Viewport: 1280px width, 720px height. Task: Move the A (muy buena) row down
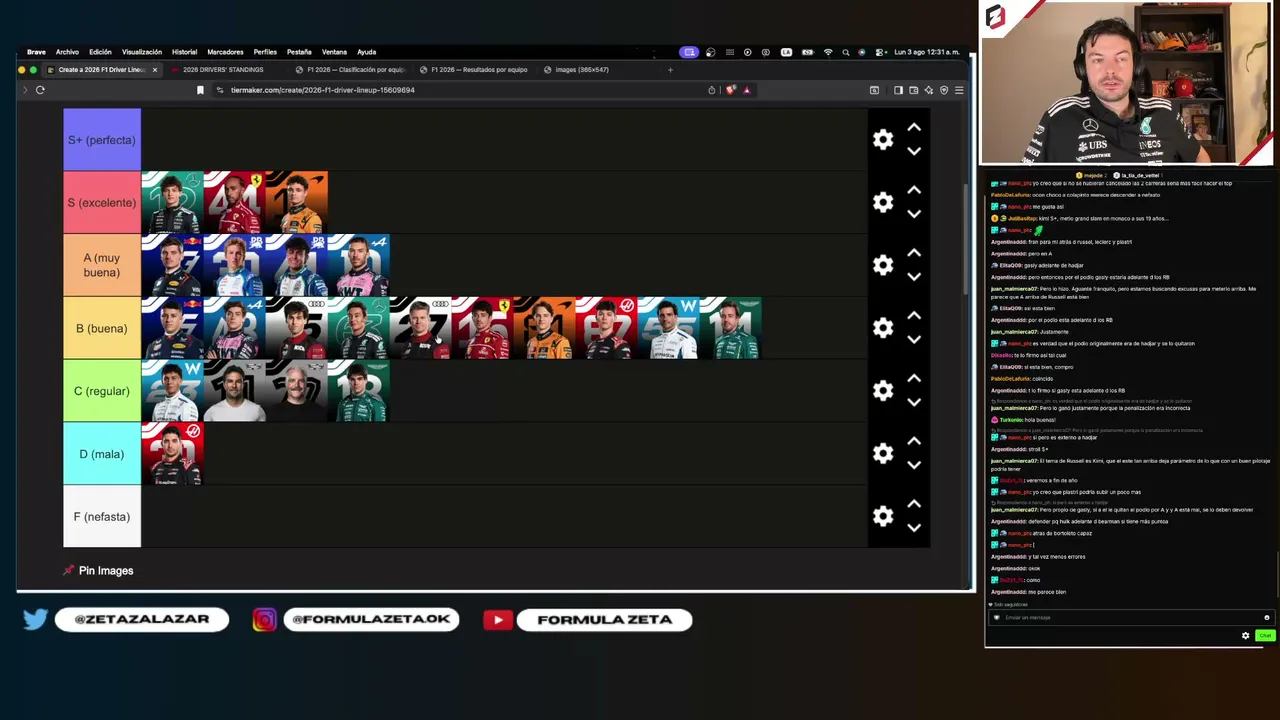[x=914, y=277]
